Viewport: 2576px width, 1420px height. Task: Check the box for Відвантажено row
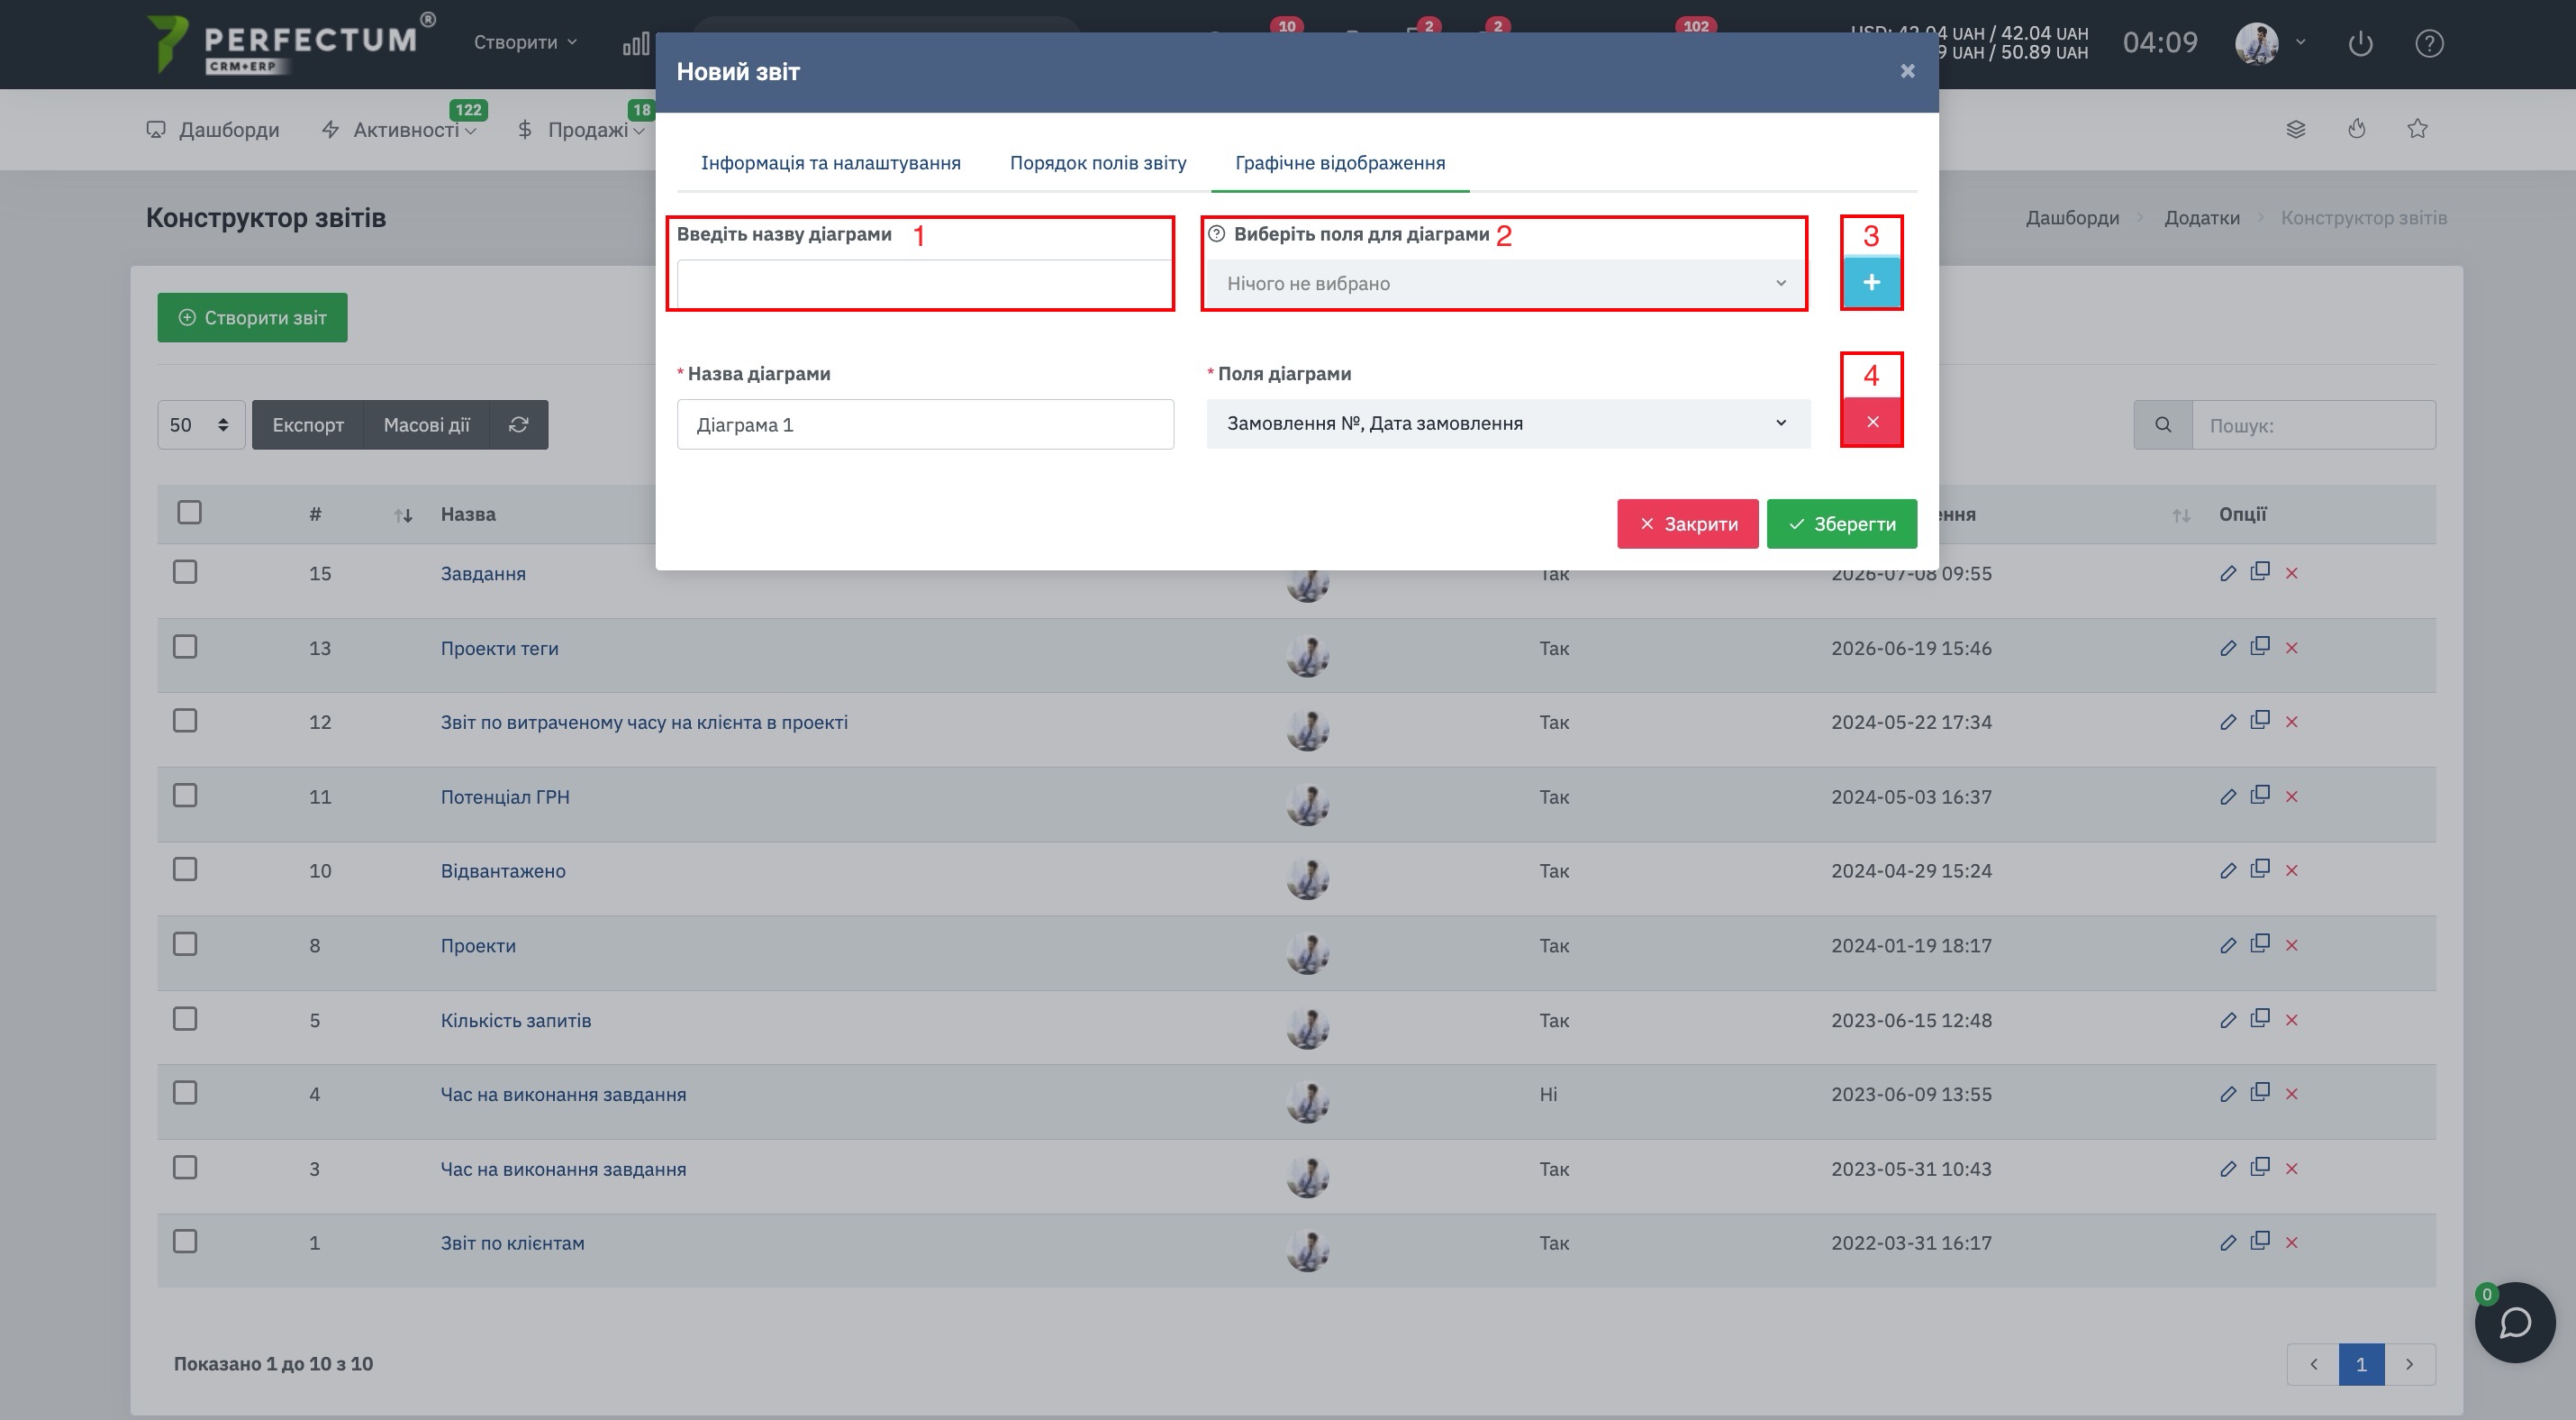click(x=185, y=870)
